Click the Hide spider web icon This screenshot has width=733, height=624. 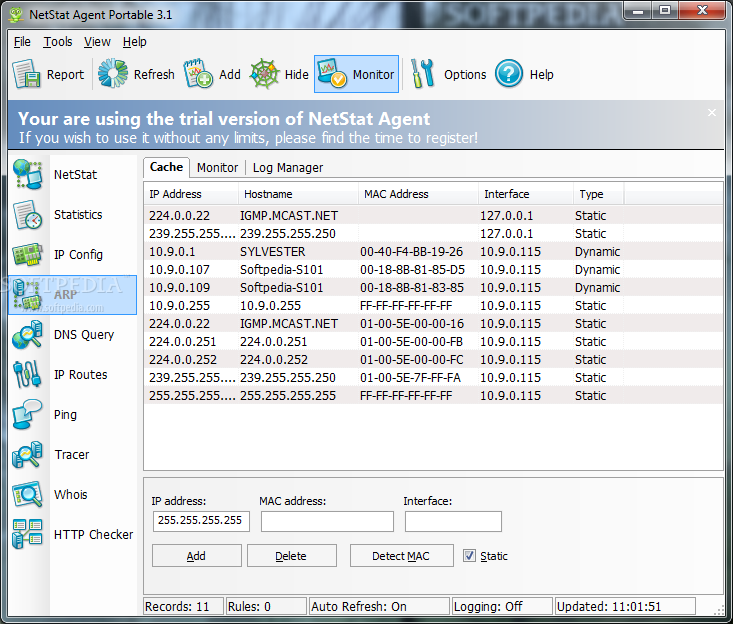[265, 73]
